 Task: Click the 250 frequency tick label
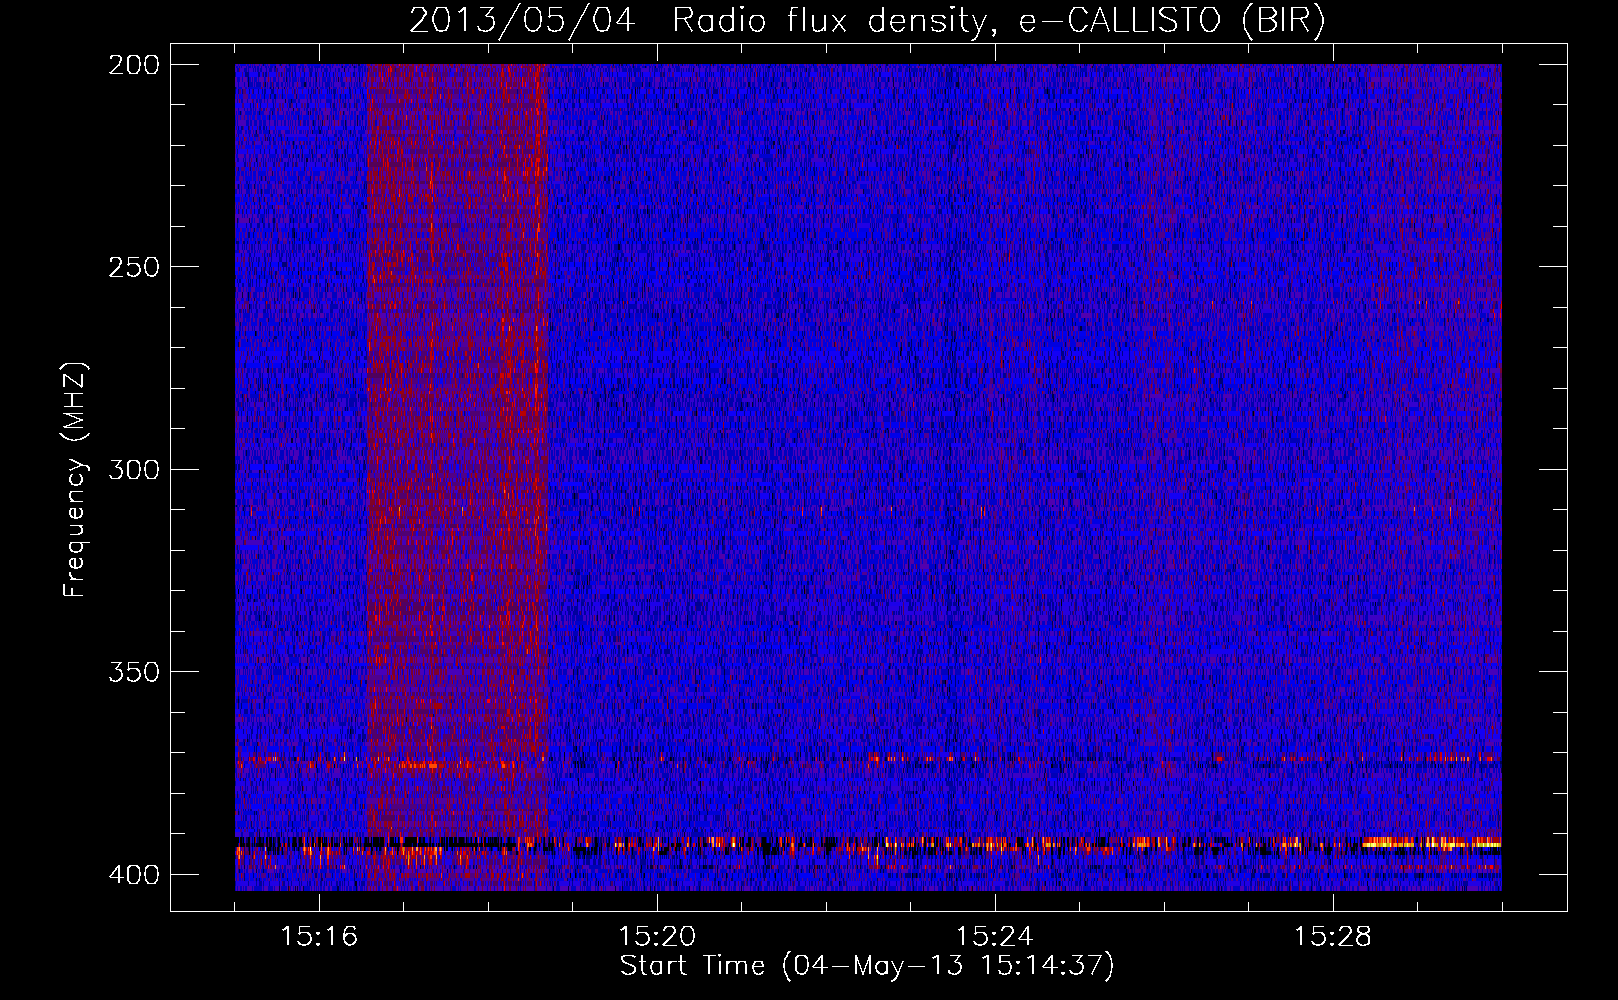click(x=133, y=267)
